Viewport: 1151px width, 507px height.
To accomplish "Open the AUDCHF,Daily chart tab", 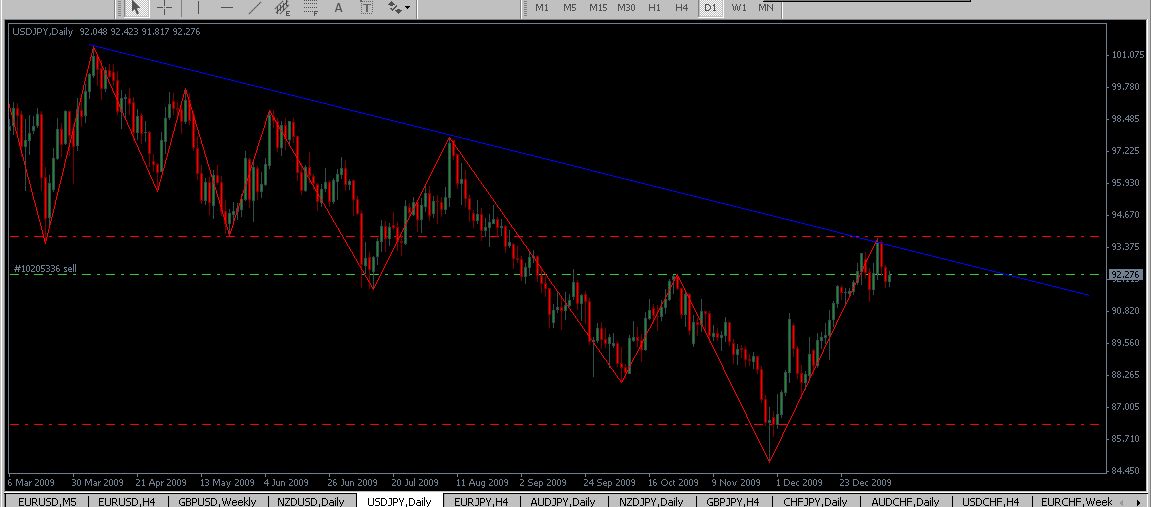I will click(x=905, y=501).
